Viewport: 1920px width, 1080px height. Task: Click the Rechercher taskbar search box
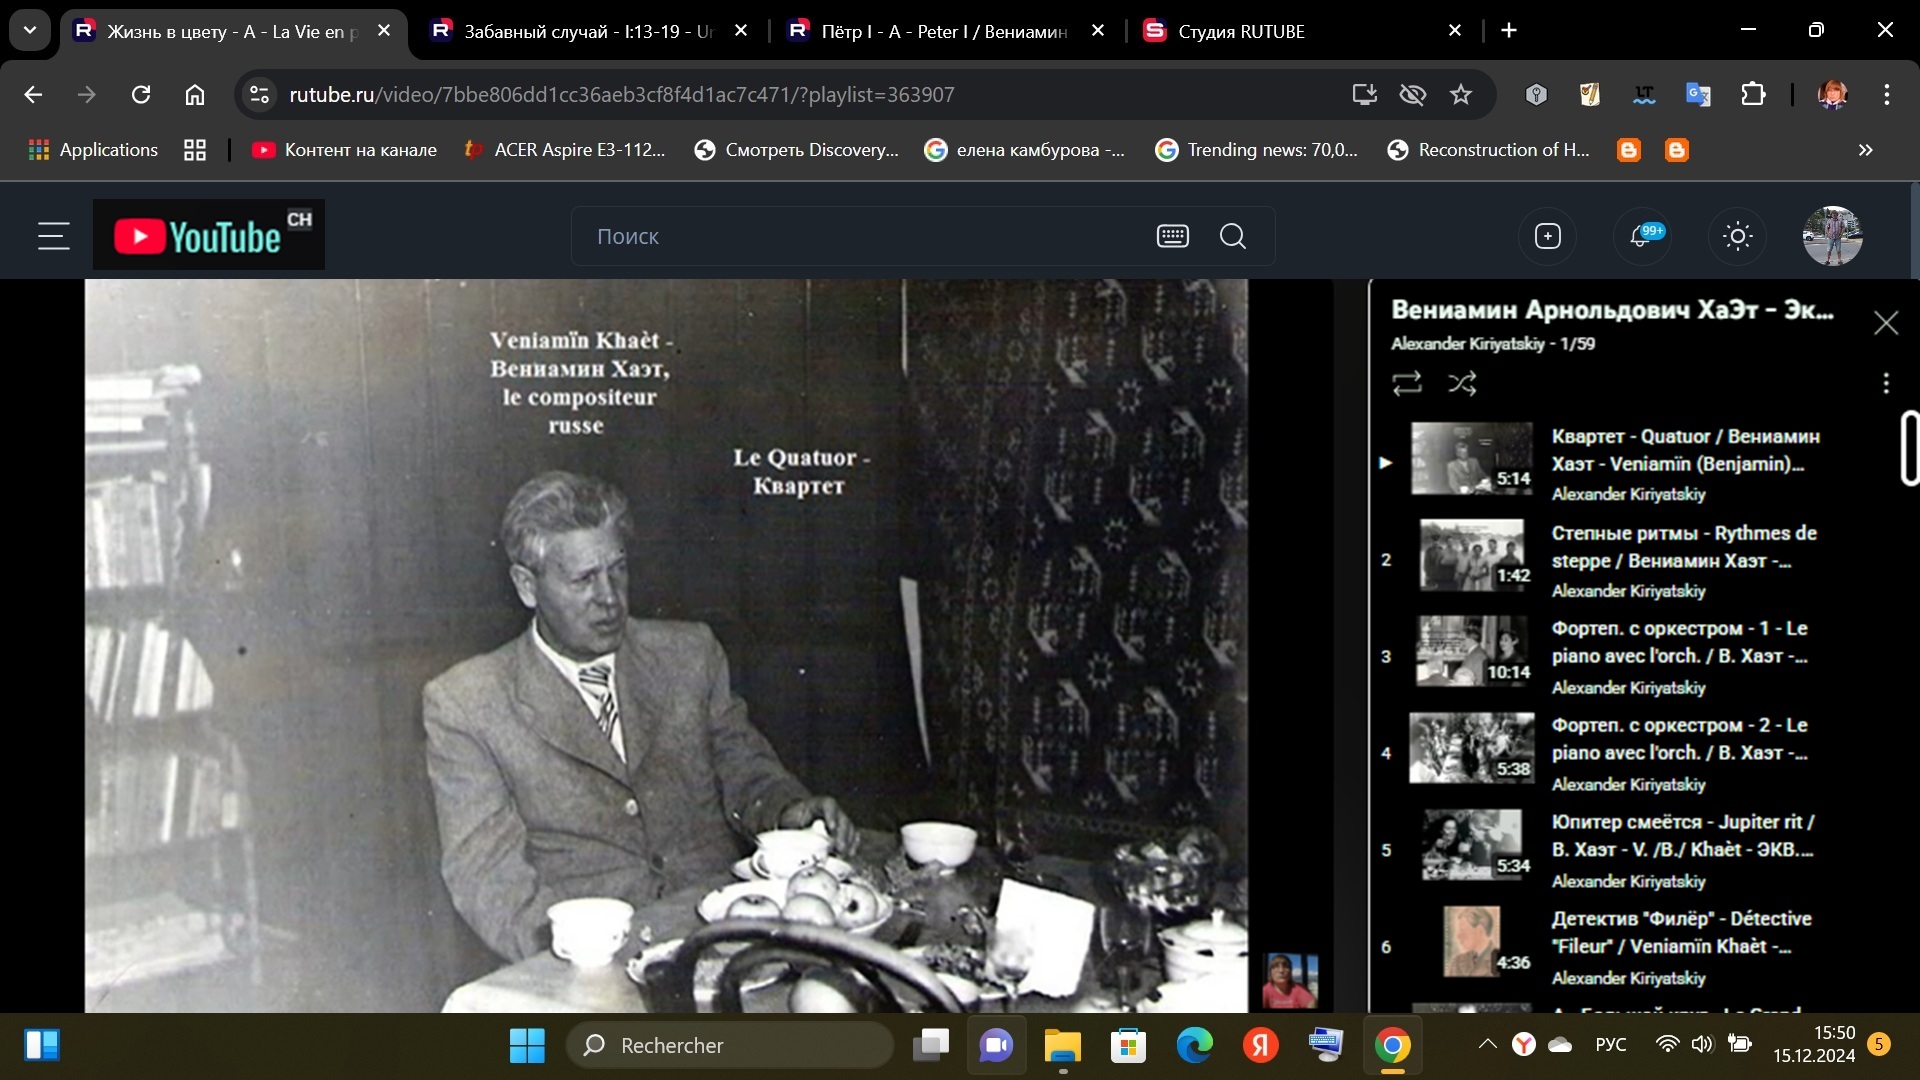[730, 1045]
